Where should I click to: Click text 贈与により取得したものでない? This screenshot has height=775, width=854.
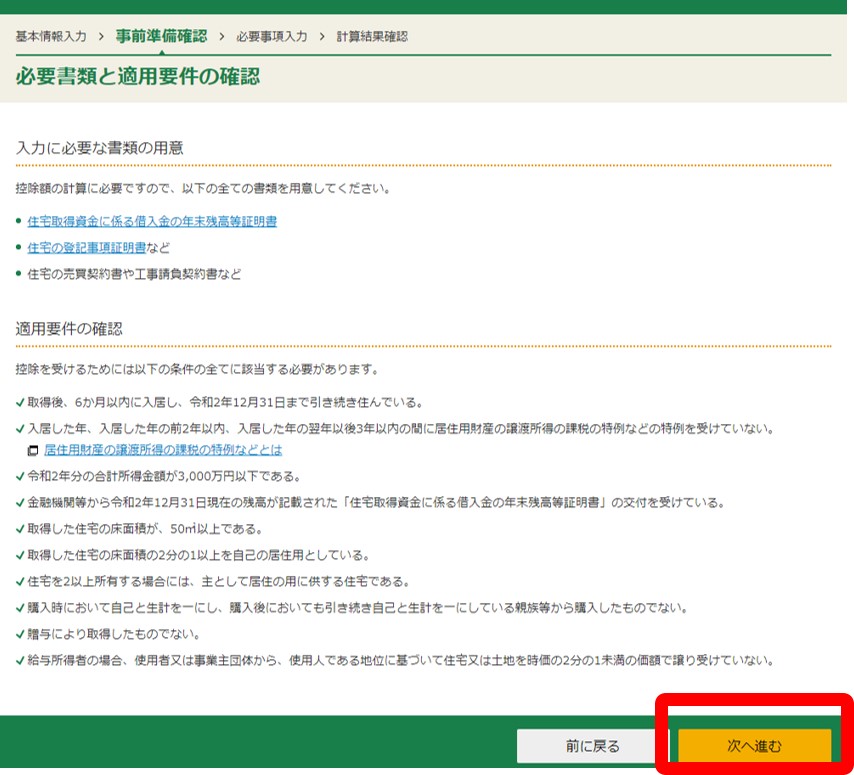tap(114, 634)
